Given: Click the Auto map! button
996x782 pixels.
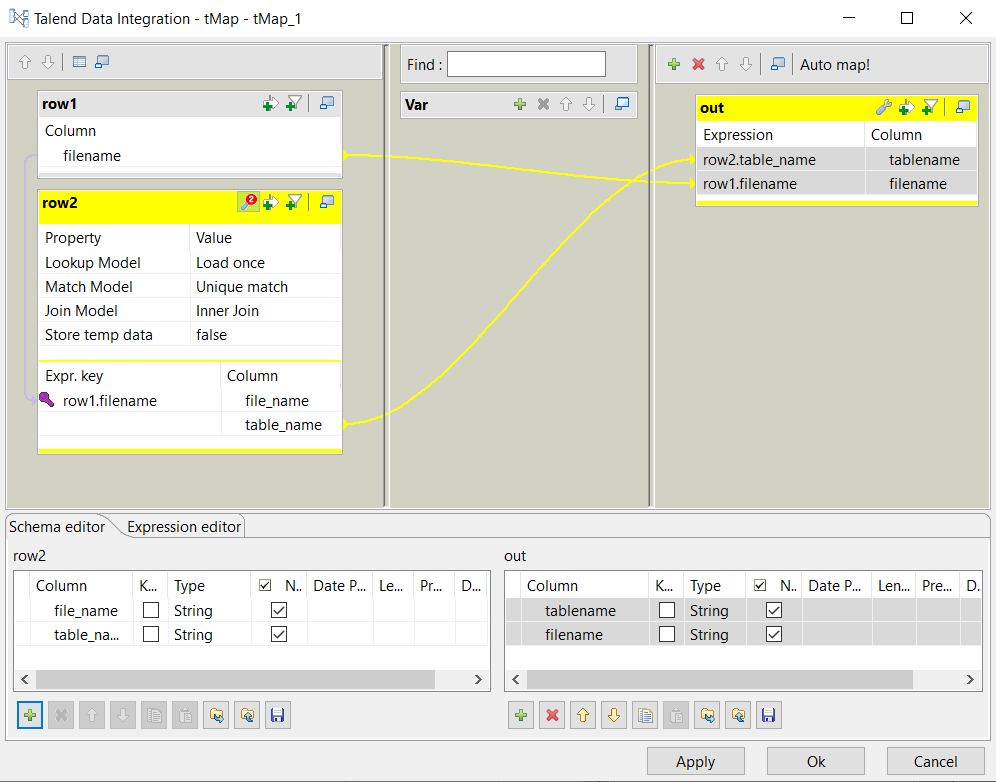Looking at the screenshot, I should [834, 65].
